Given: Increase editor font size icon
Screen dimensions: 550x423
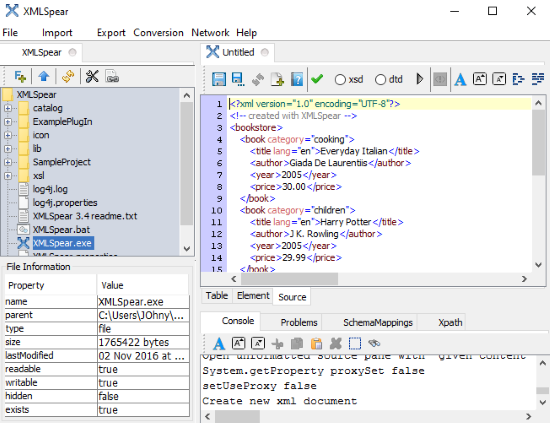Looking at the screenshot, I should point(479,79).
